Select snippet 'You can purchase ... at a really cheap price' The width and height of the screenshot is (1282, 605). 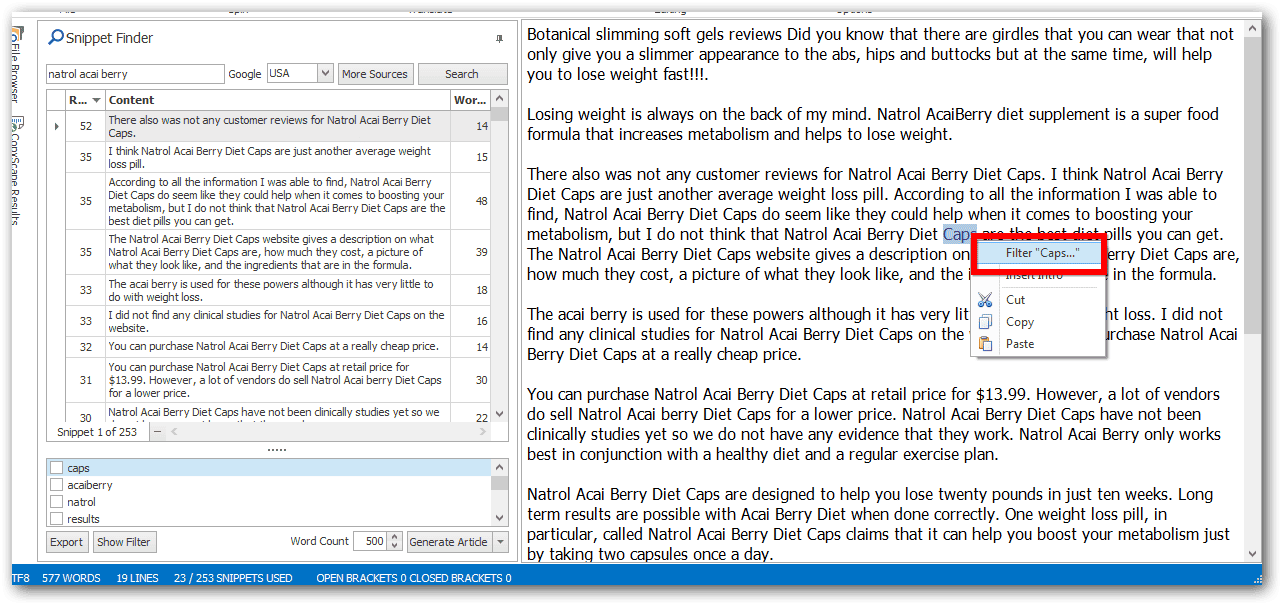point(278,346)
